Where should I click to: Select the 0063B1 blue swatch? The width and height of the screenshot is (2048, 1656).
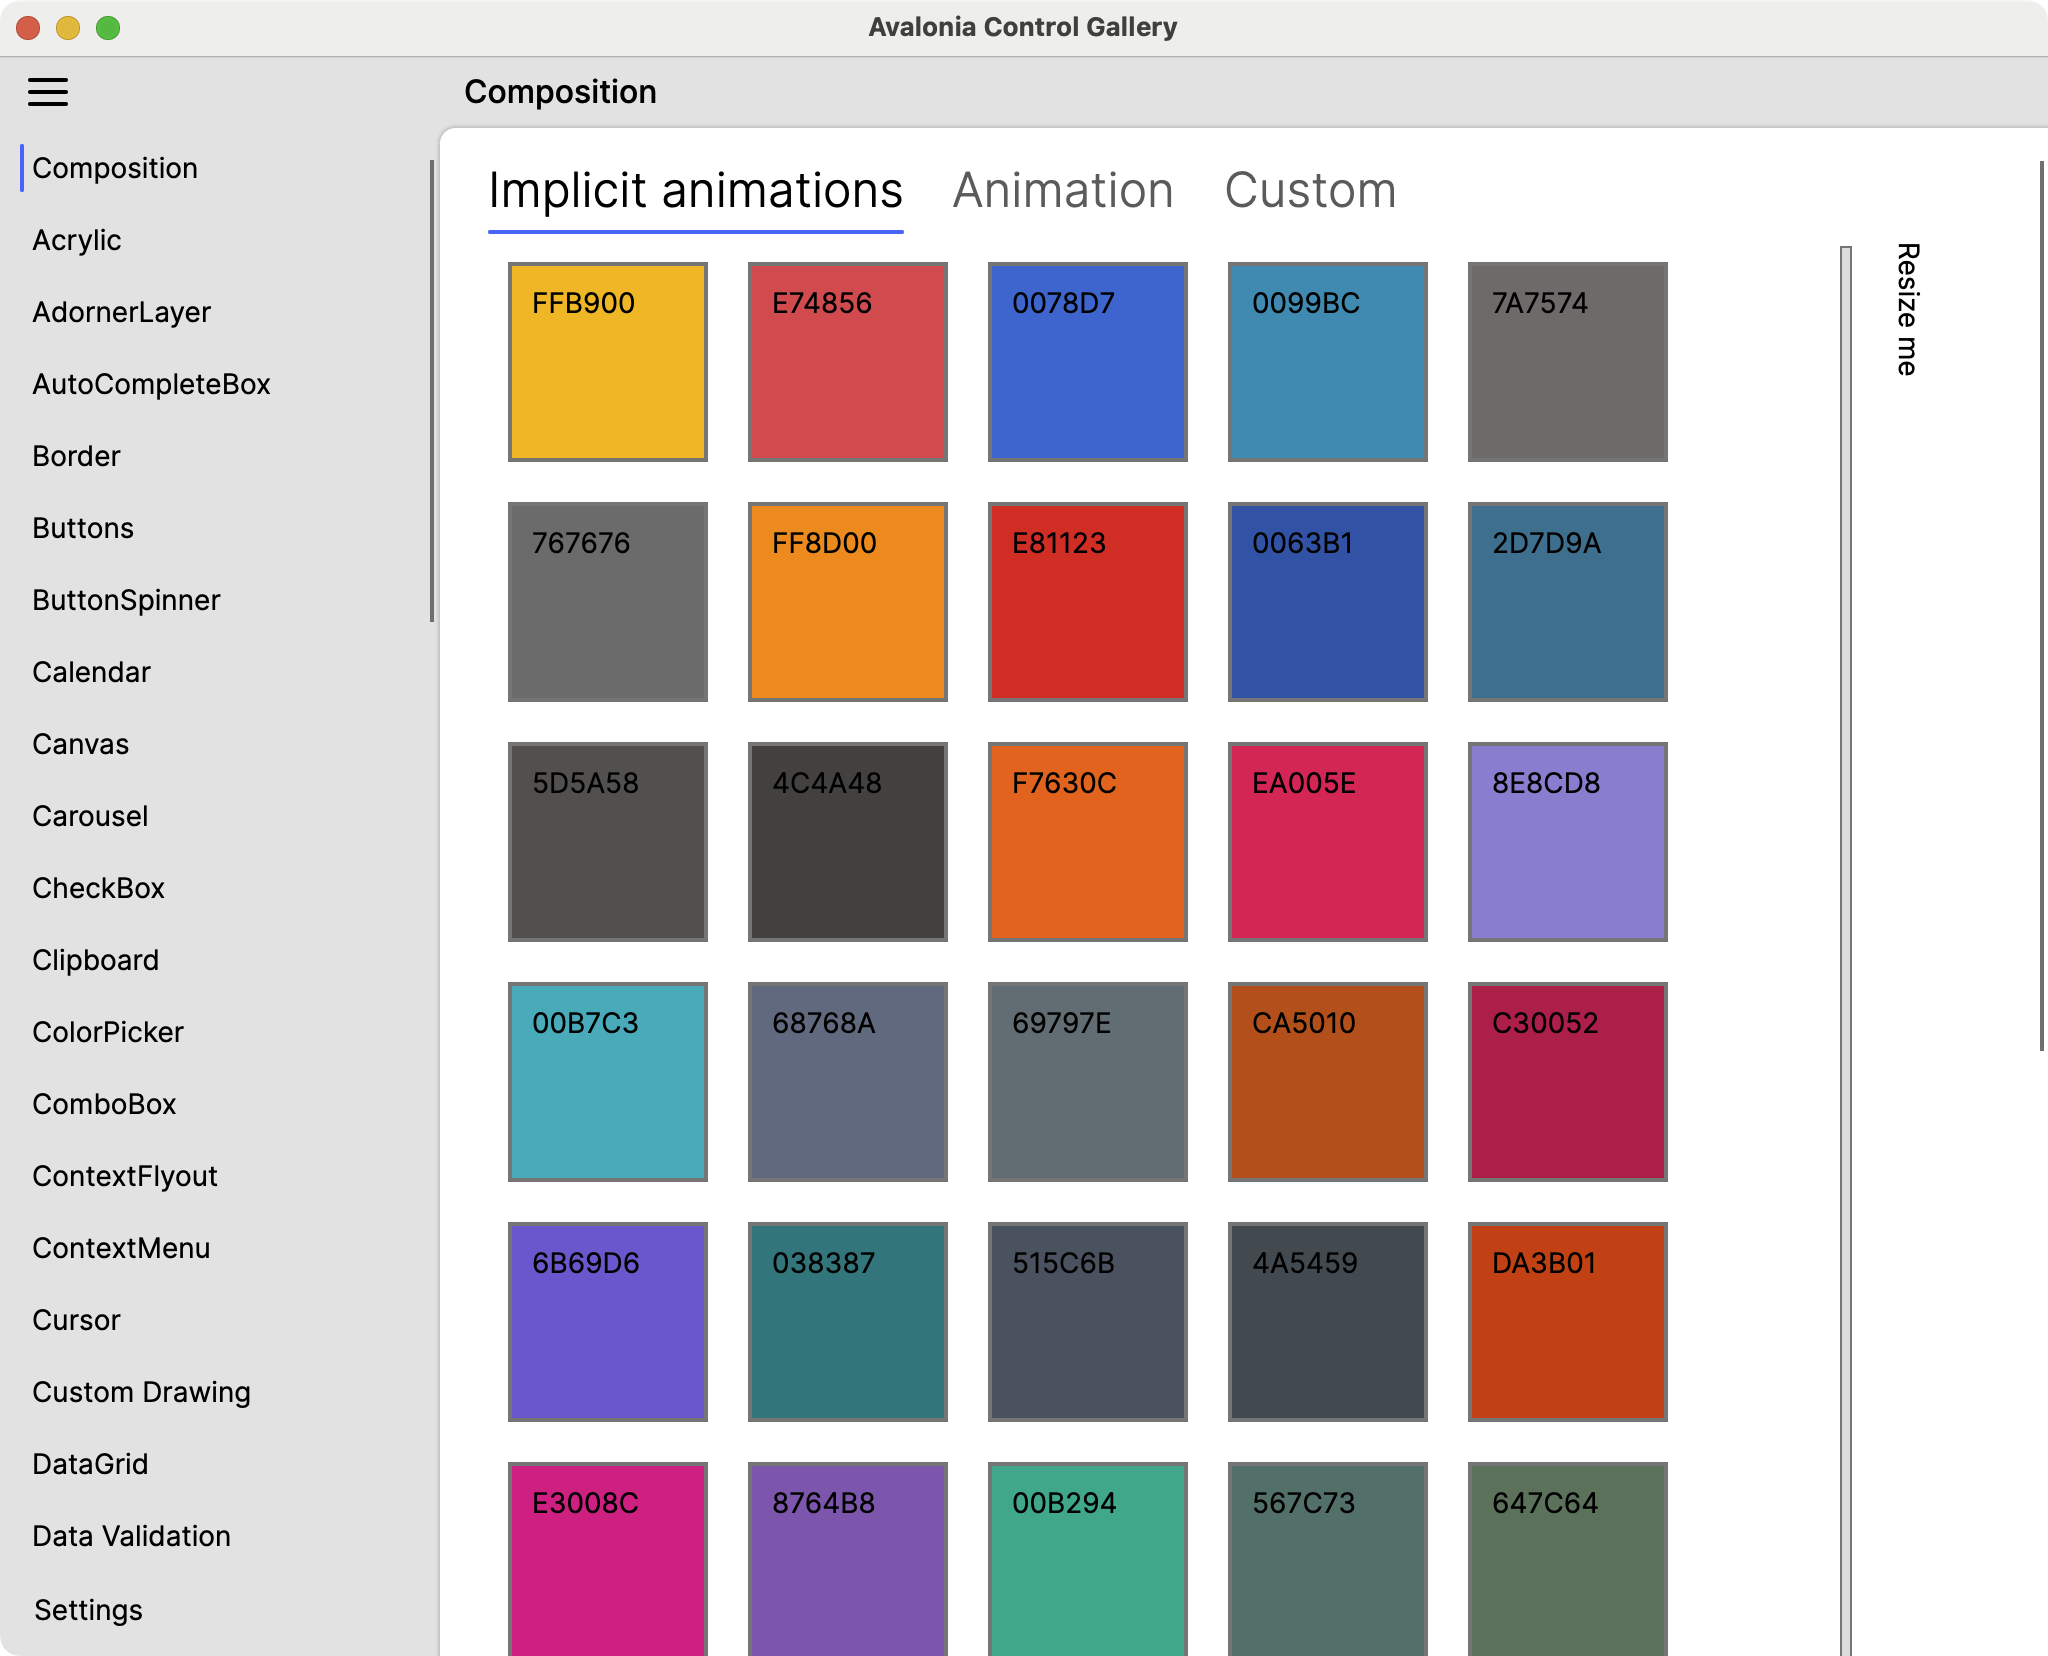[x=1328, y=602]
